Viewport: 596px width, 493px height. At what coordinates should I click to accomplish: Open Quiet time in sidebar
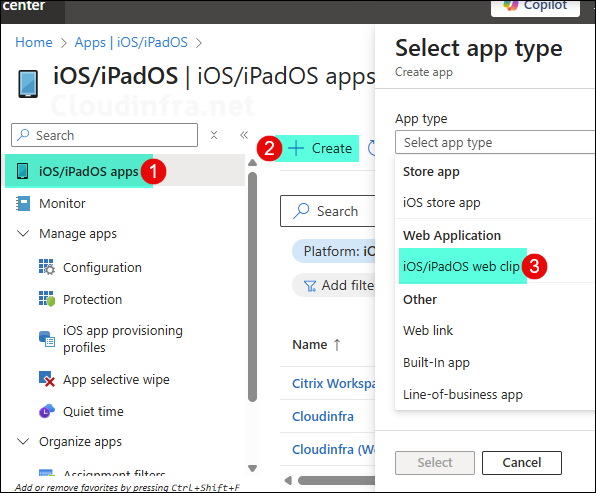[x=93, y=411]
